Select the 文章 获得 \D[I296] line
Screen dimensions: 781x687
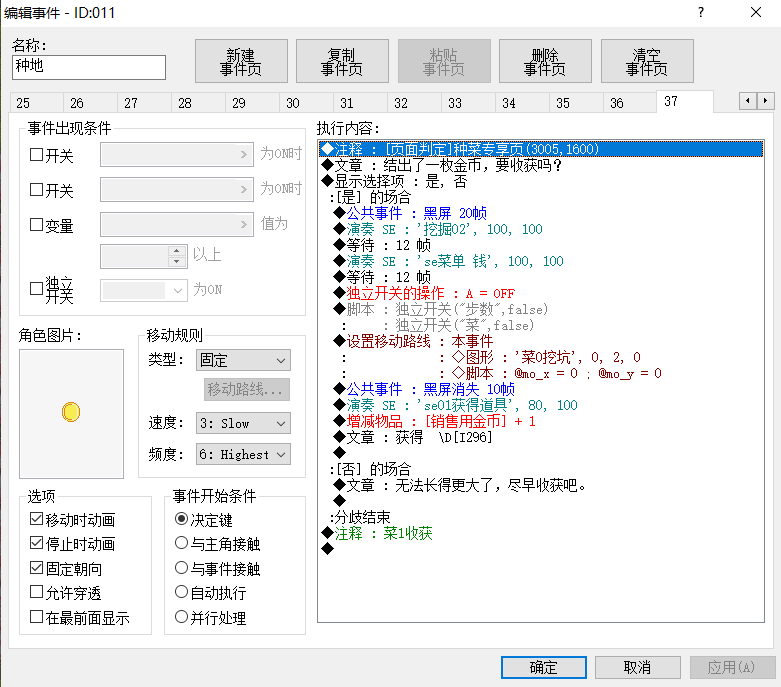[541, 437]
